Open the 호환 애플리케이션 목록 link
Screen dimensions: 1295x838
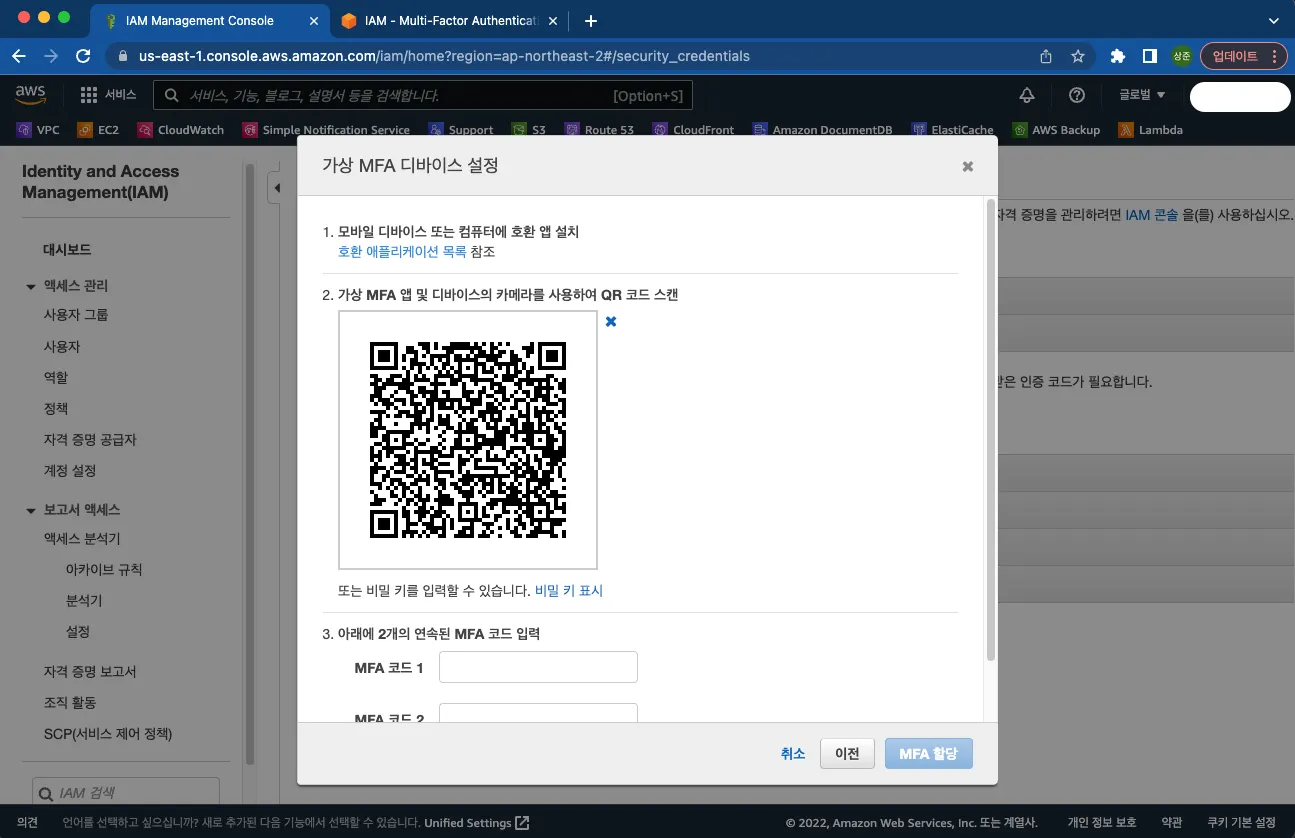[x=402, y=252]
